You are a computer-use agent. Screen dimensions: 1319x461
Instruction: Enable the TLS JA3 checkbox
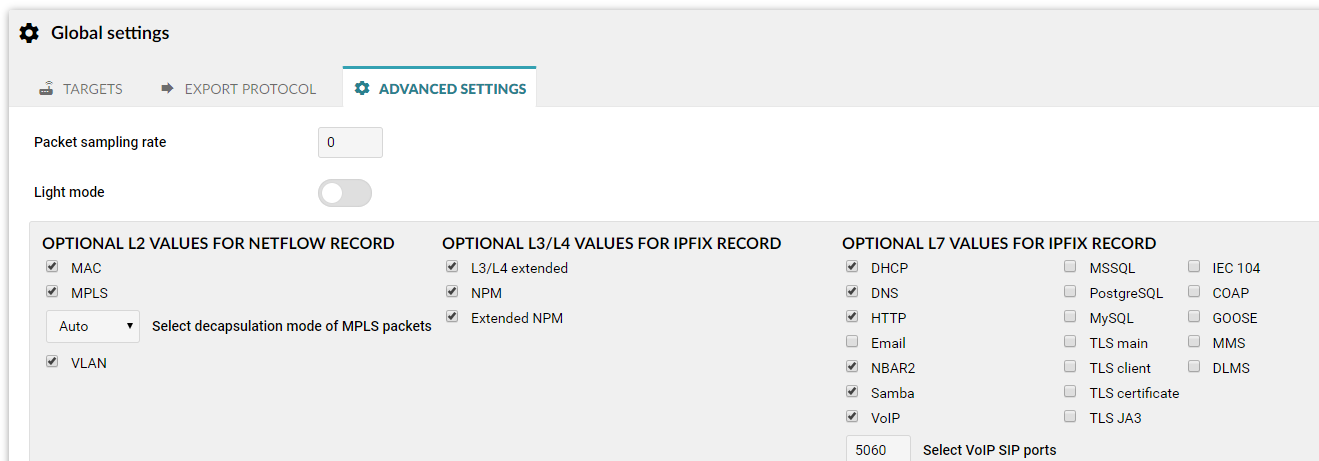1070,417
